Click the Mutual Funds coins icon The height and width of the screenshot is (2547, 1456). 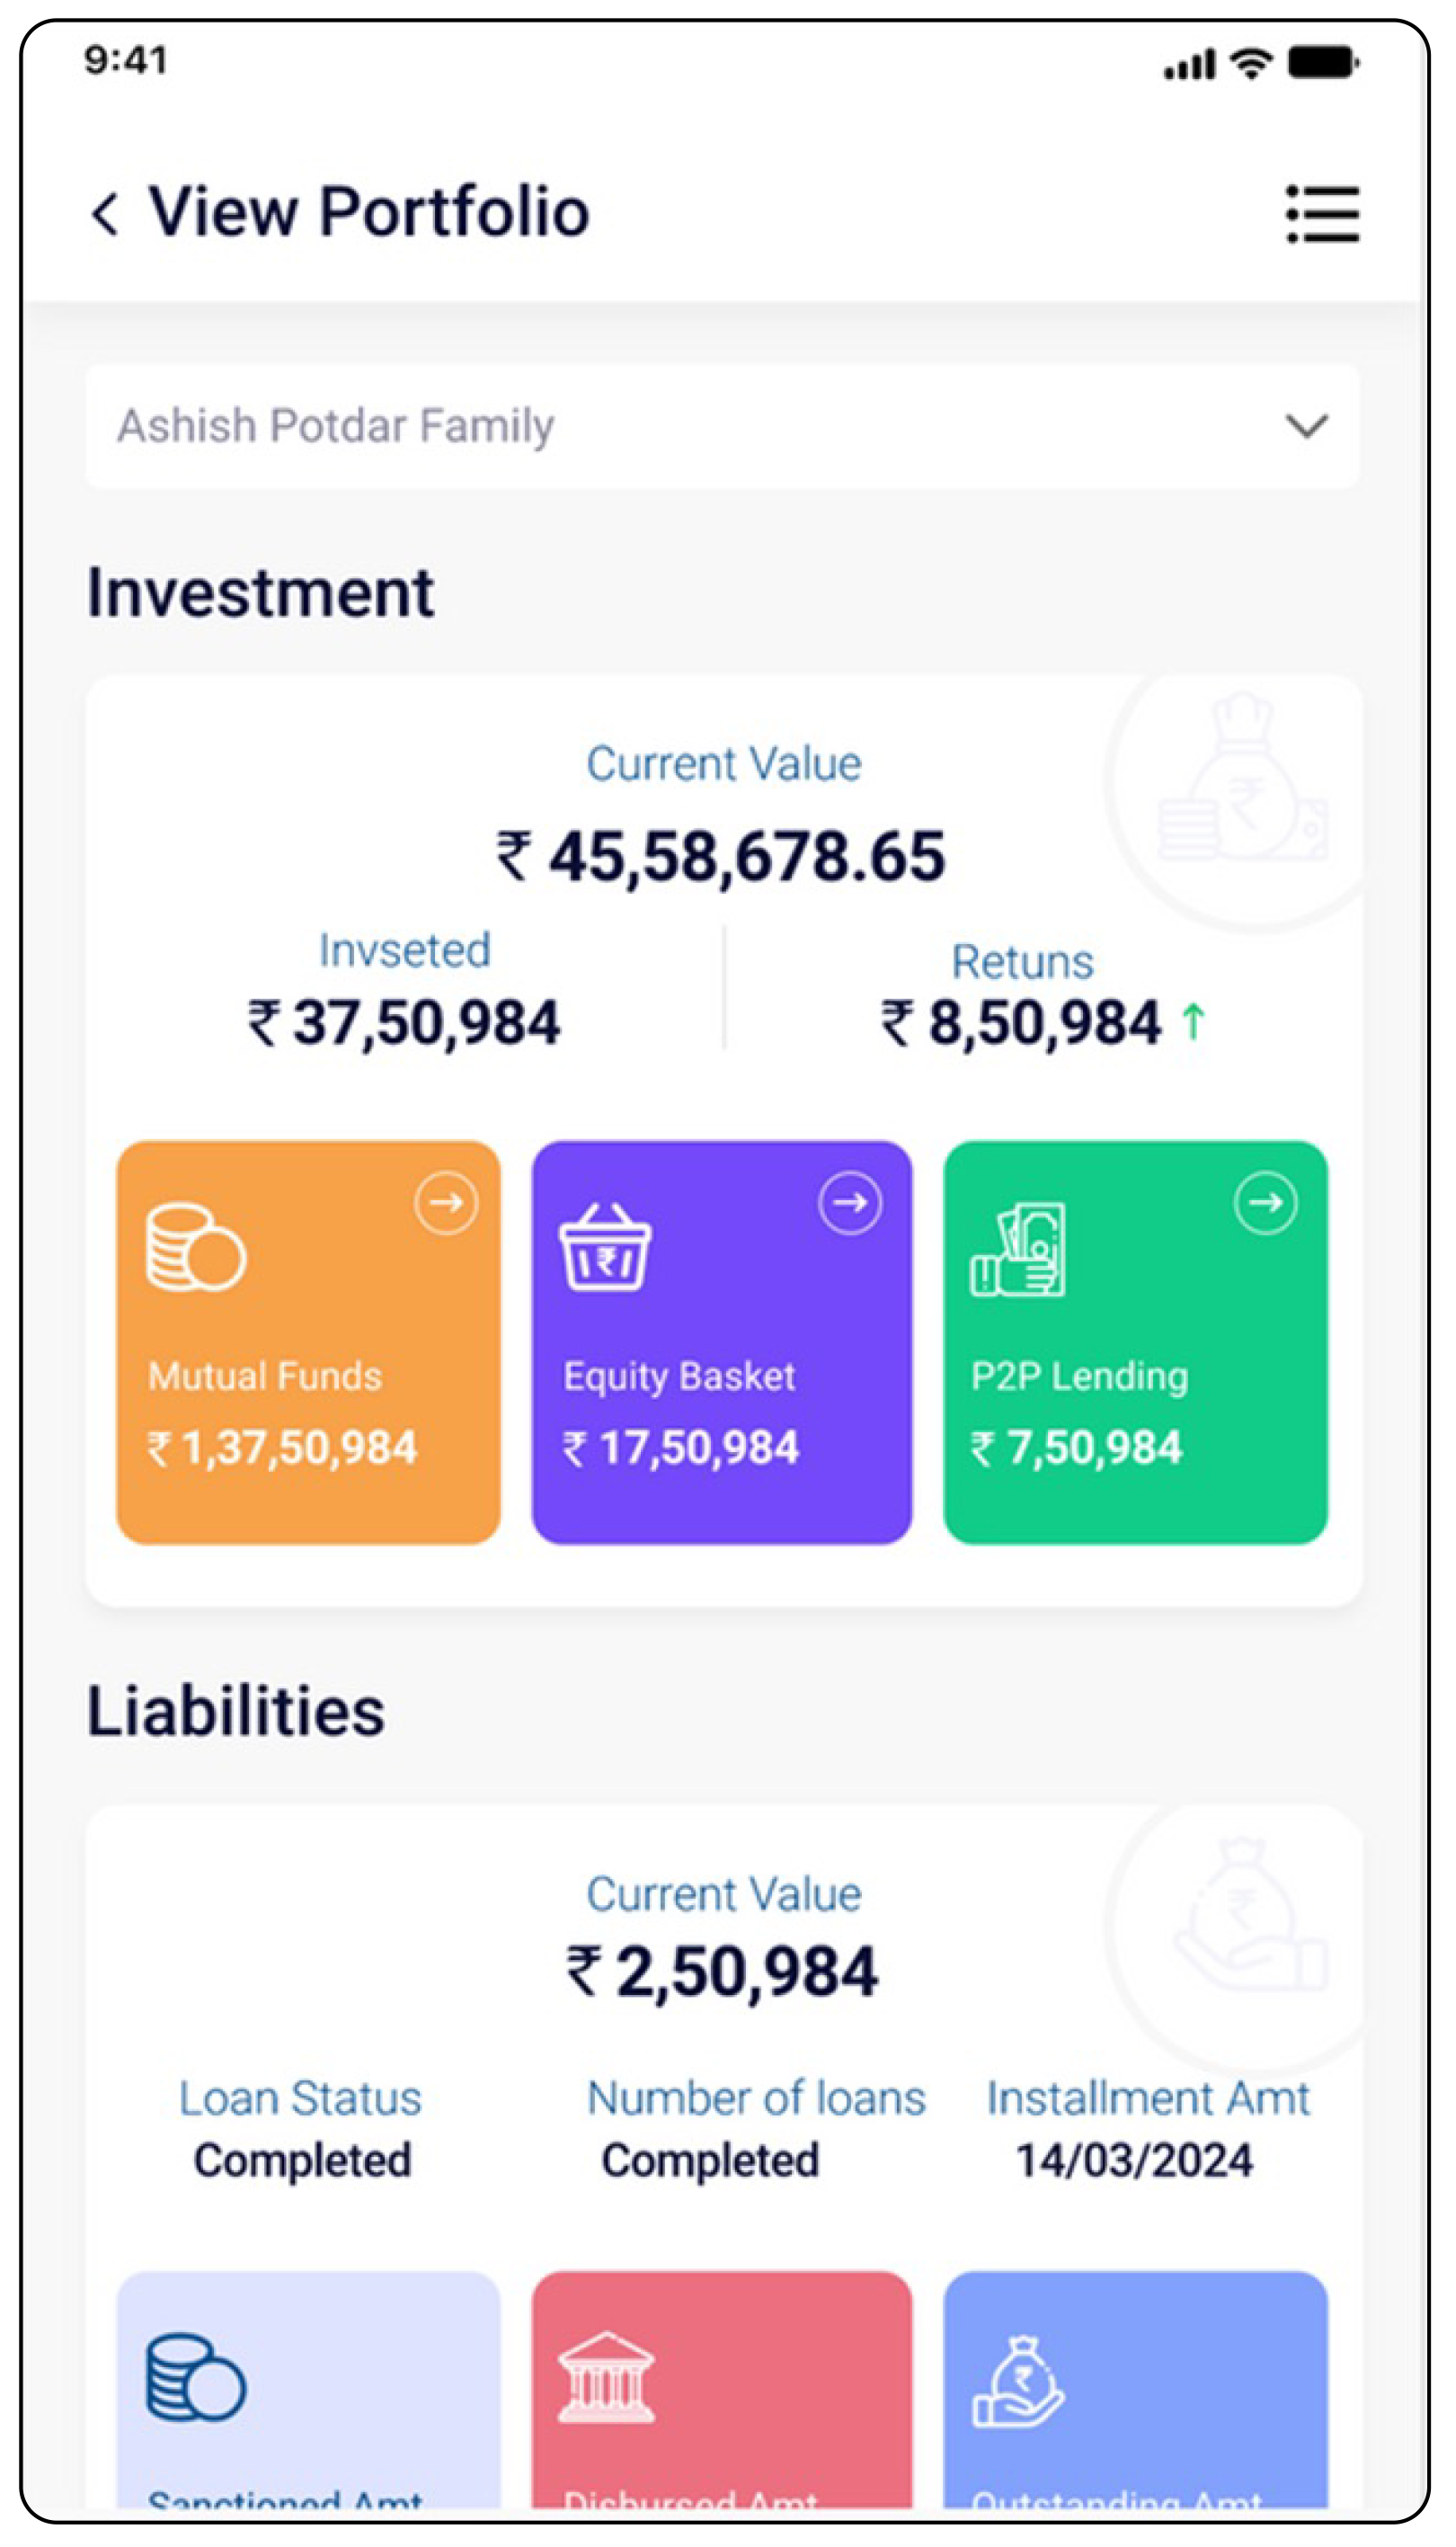pyautogui.click(x=196, y=1248)
